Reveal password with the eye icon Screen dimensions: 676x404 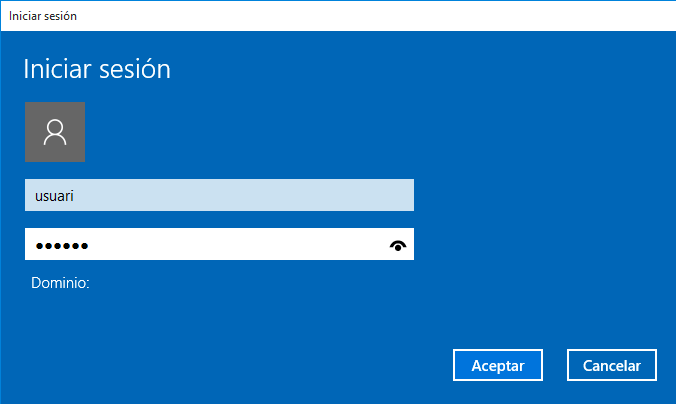pos(399,245)
